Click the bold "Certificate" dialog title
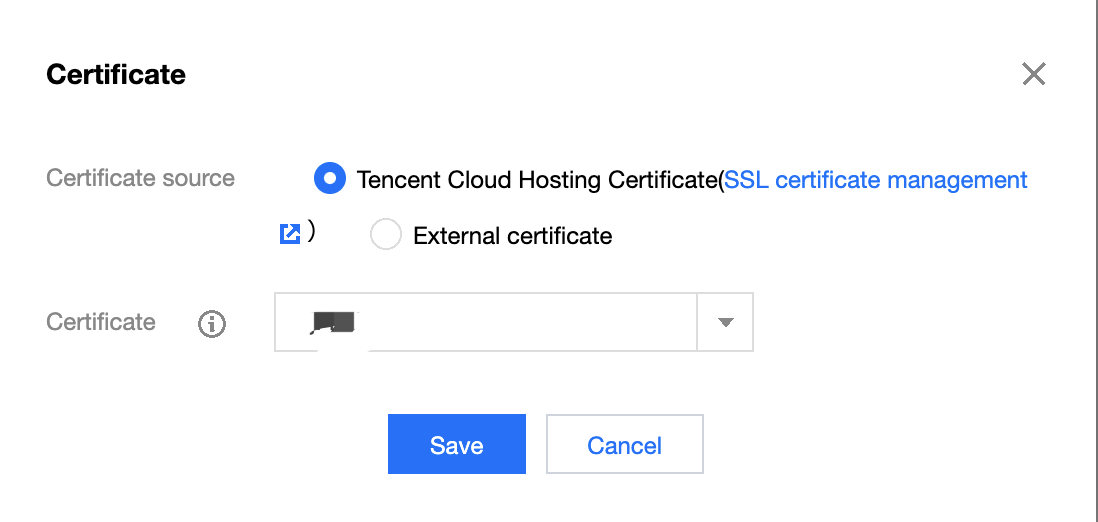This screenshot has width=1098, height=522. click(x=116, y=74)
